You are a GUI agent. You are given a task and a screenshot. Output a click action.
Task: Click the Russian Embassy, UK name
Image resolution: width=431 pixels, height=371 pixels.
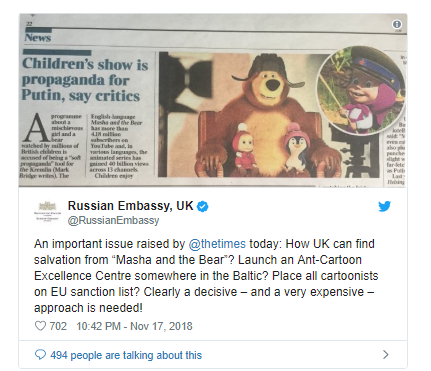(x=130, y=206)
